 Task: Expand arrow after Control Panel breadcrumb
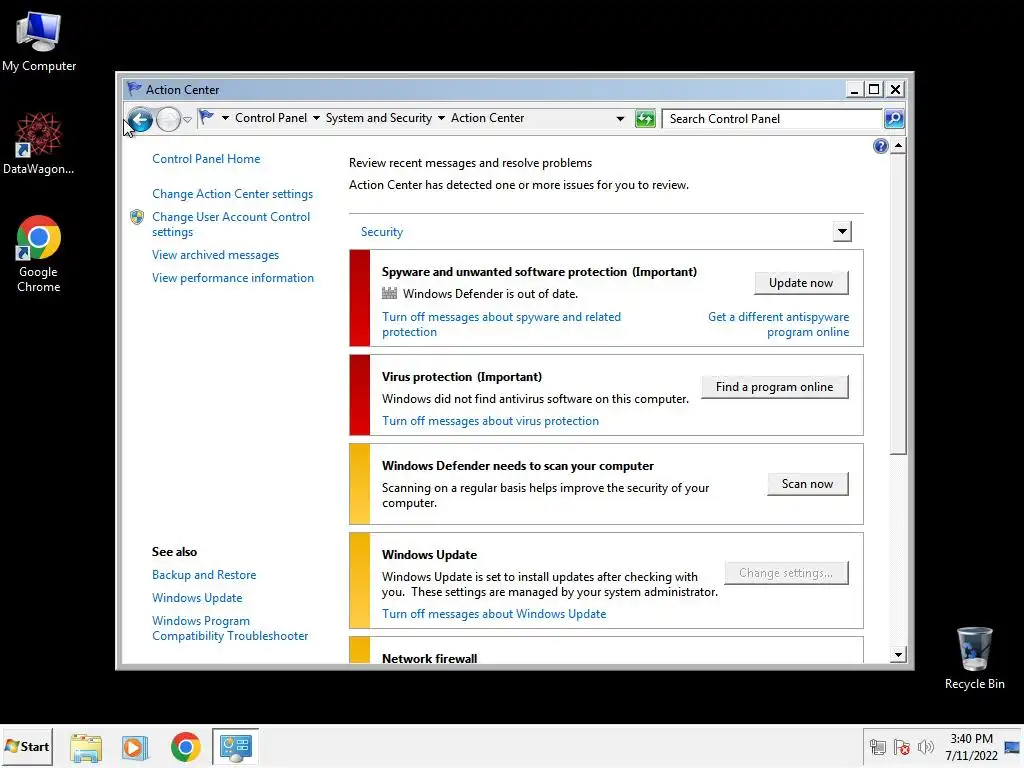click(316, 118)
